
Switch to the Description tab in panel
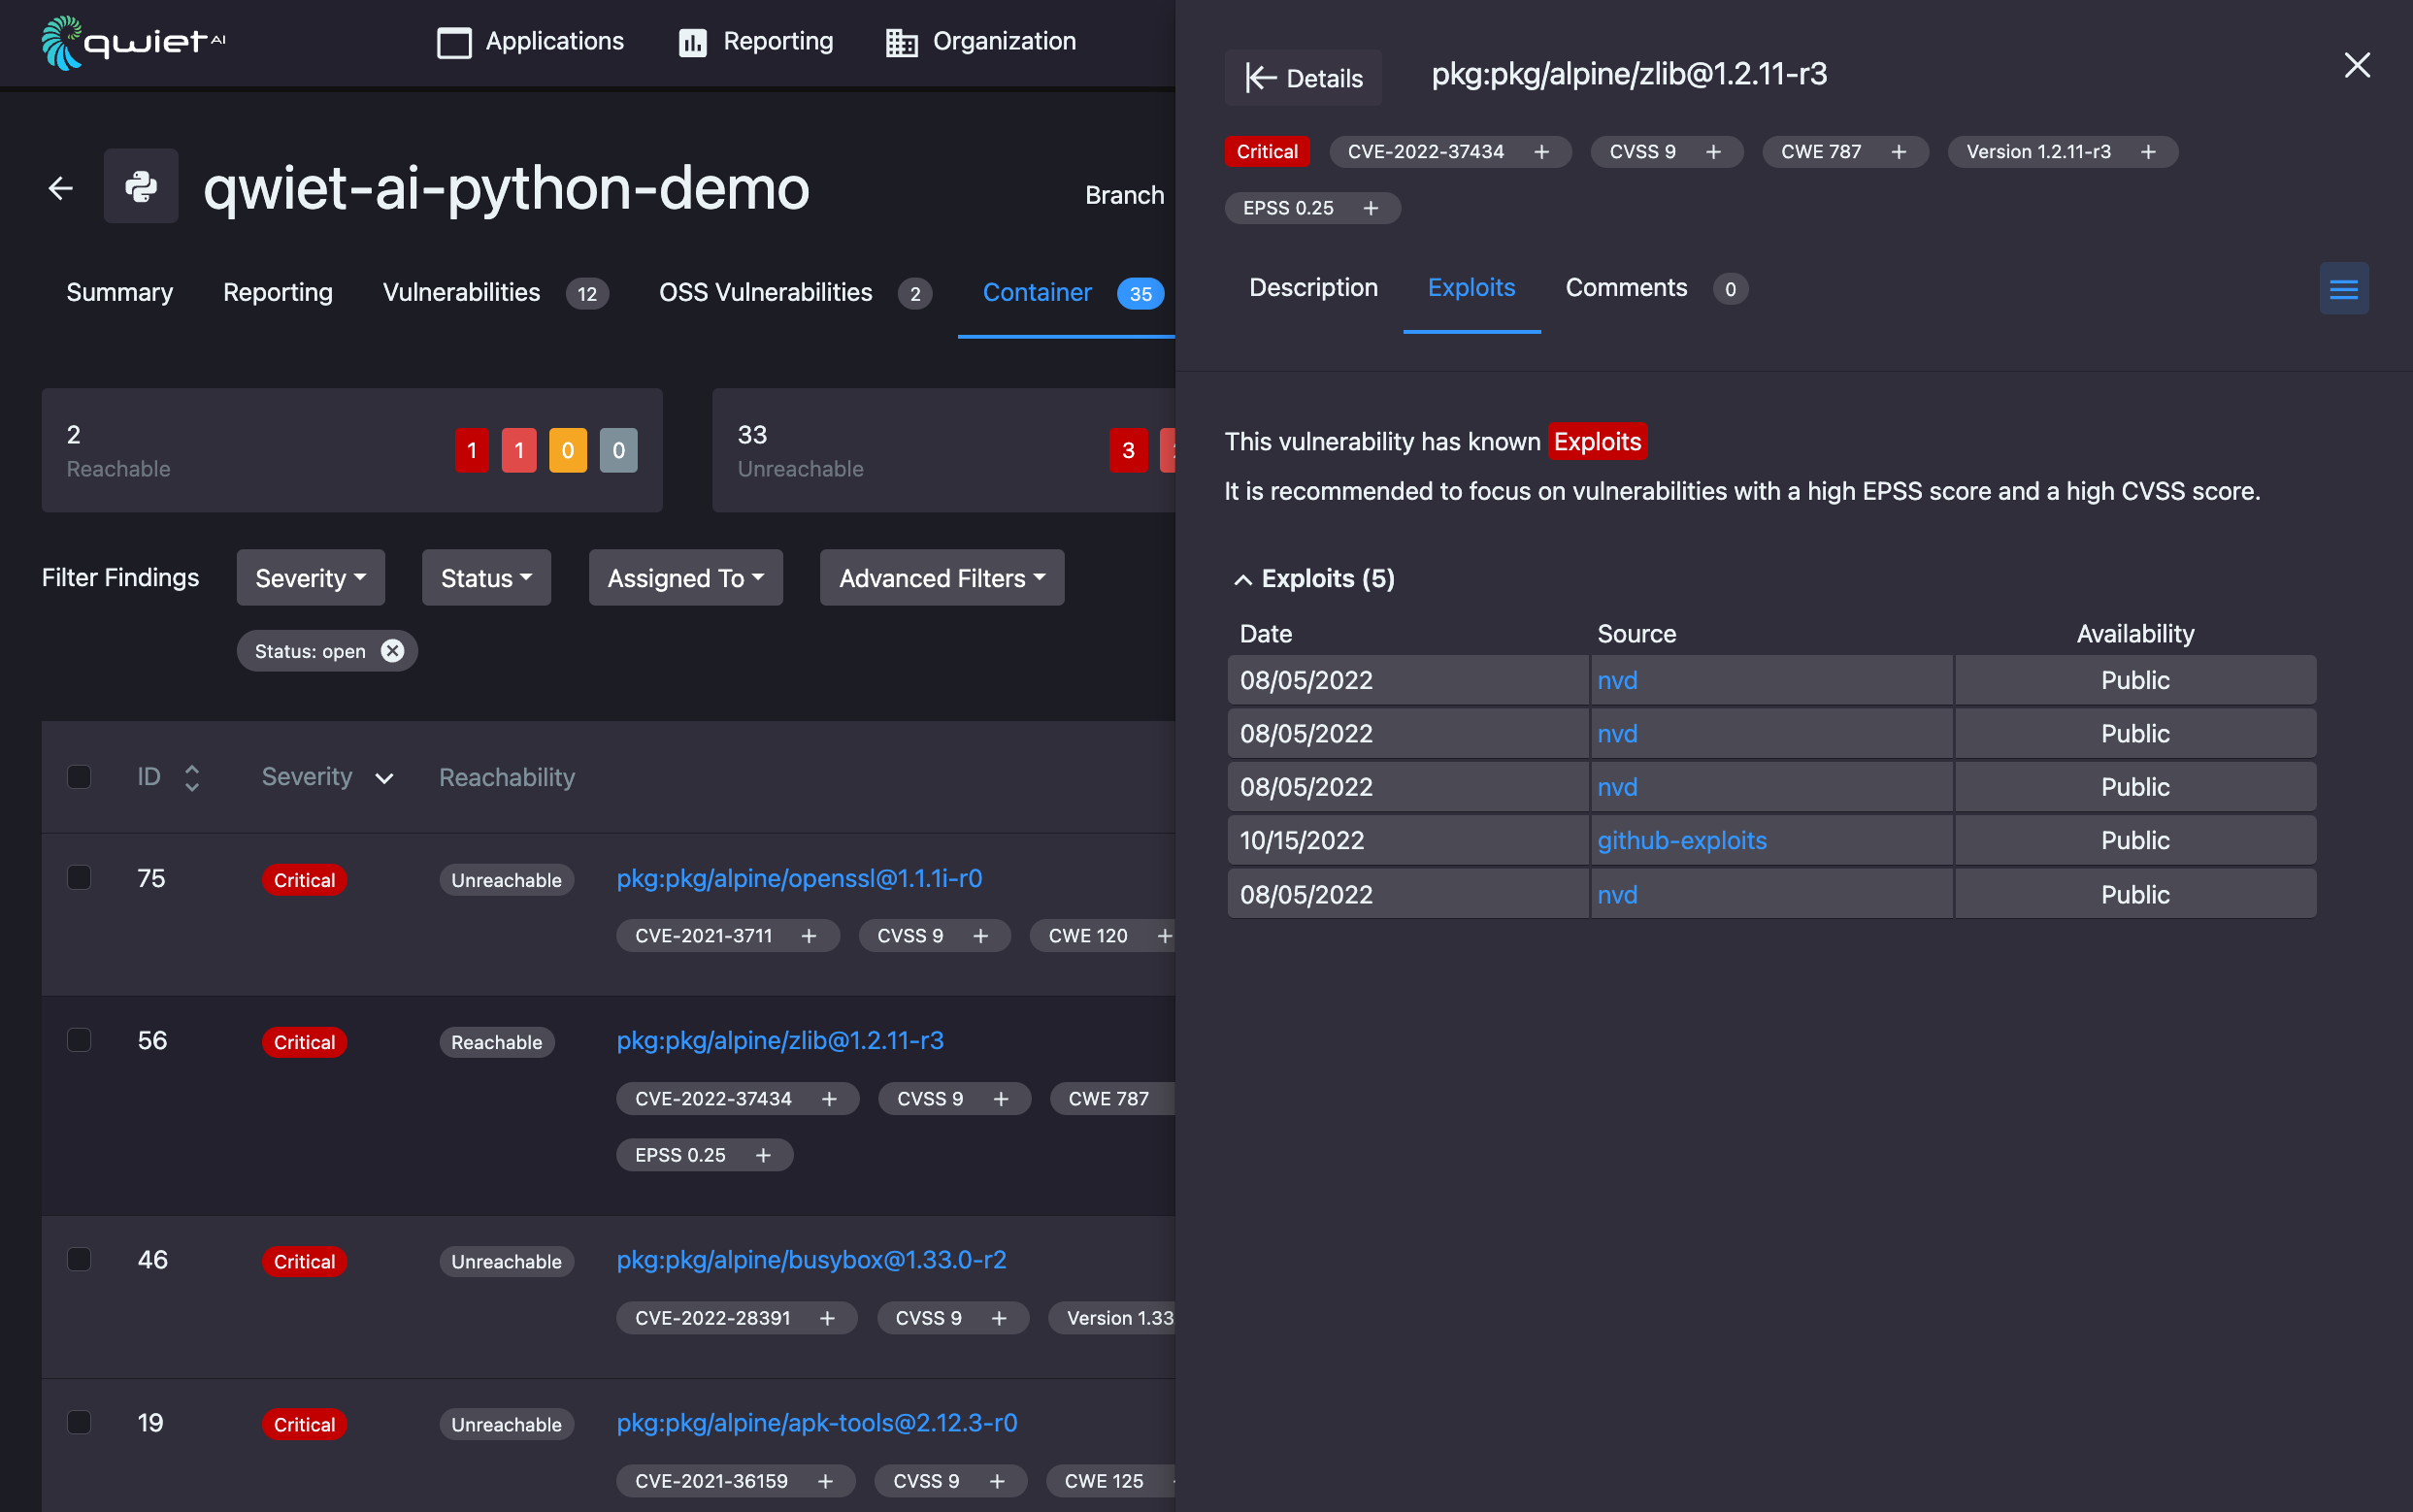1313,288
